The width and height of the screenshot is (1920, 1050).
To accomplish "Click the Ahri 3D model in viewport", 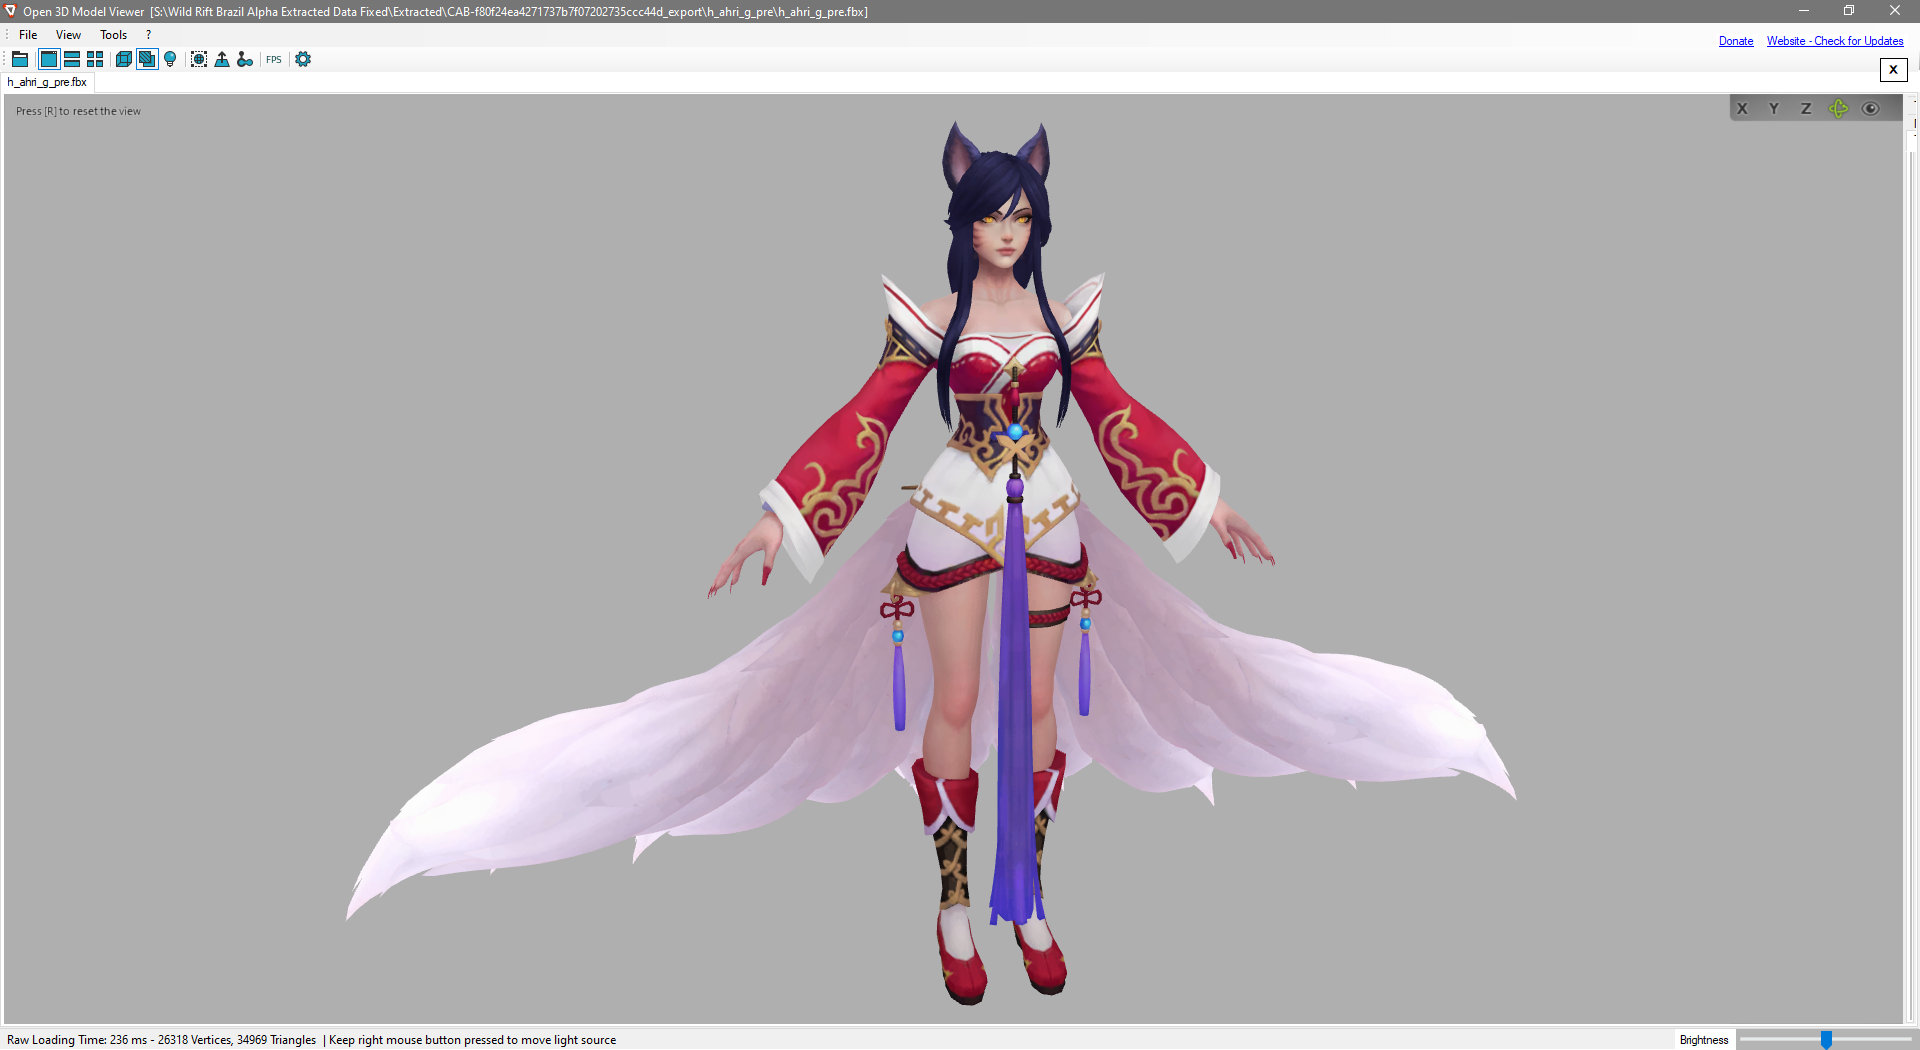I will (1000, 560).
